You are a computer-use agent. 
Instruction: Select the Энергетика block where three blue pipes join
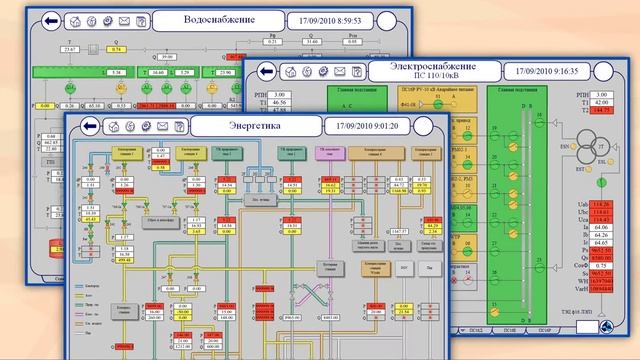tap(260, 200)
